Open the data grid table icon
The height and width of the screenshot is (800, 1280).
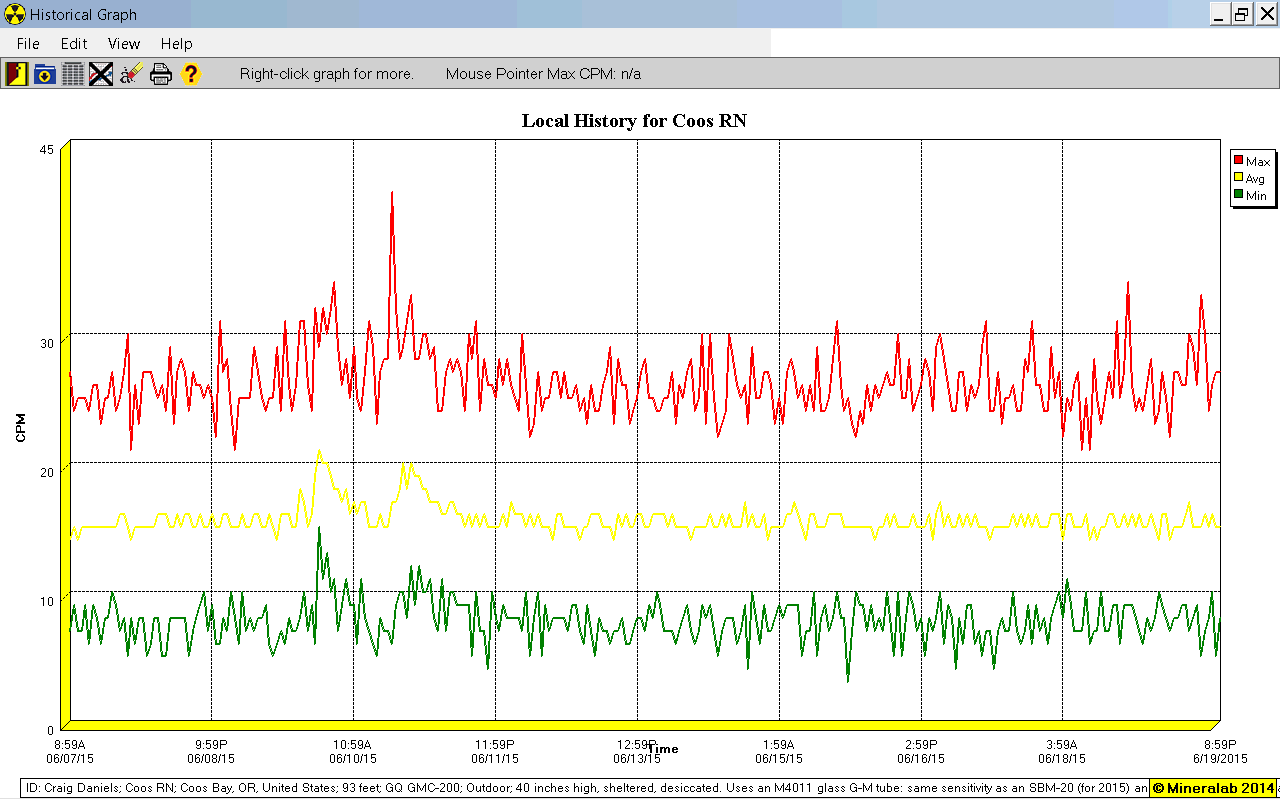pyautogui.click(x=73, y=74)
